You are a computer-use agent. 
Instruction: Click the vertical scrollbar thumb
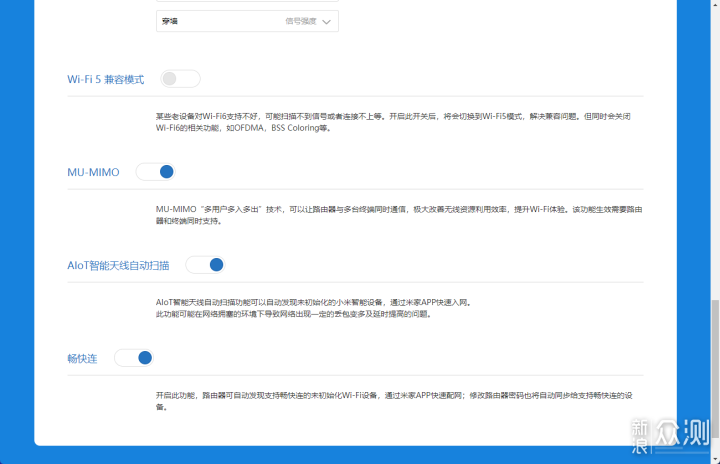click(715, 369)
